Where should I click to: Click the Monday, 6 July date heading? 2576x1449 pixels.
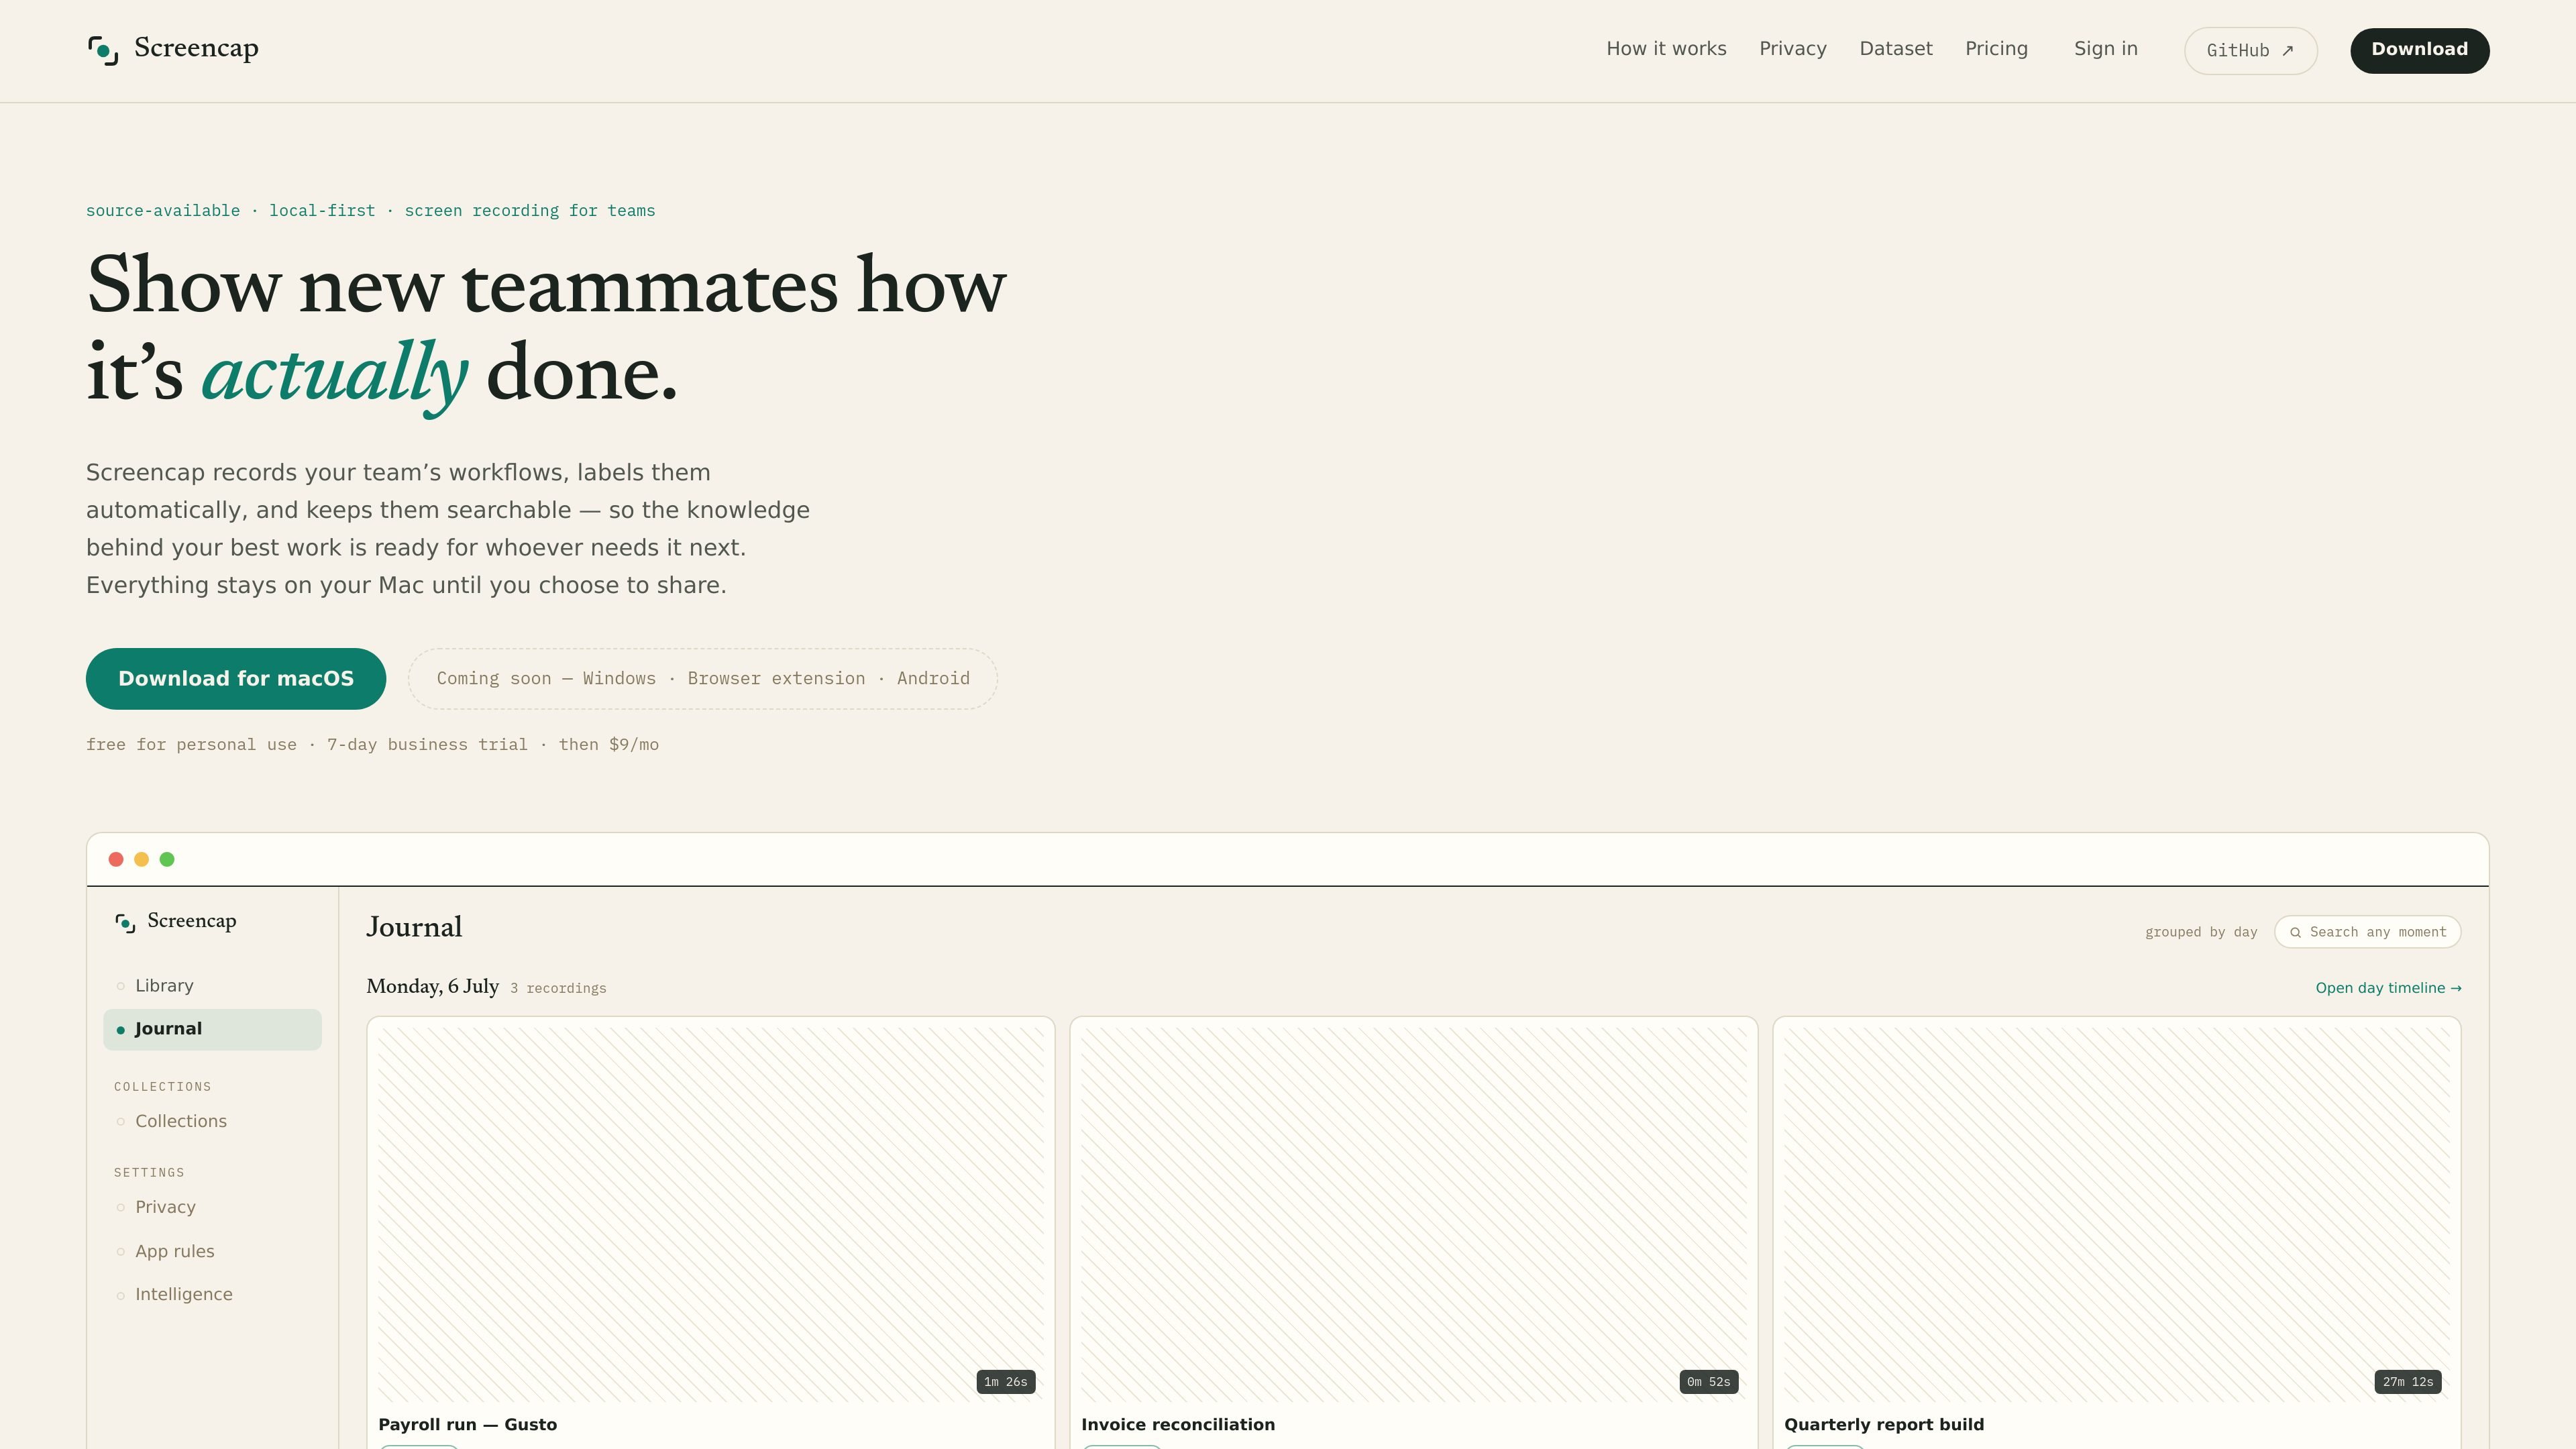click(x=432, y=987)
